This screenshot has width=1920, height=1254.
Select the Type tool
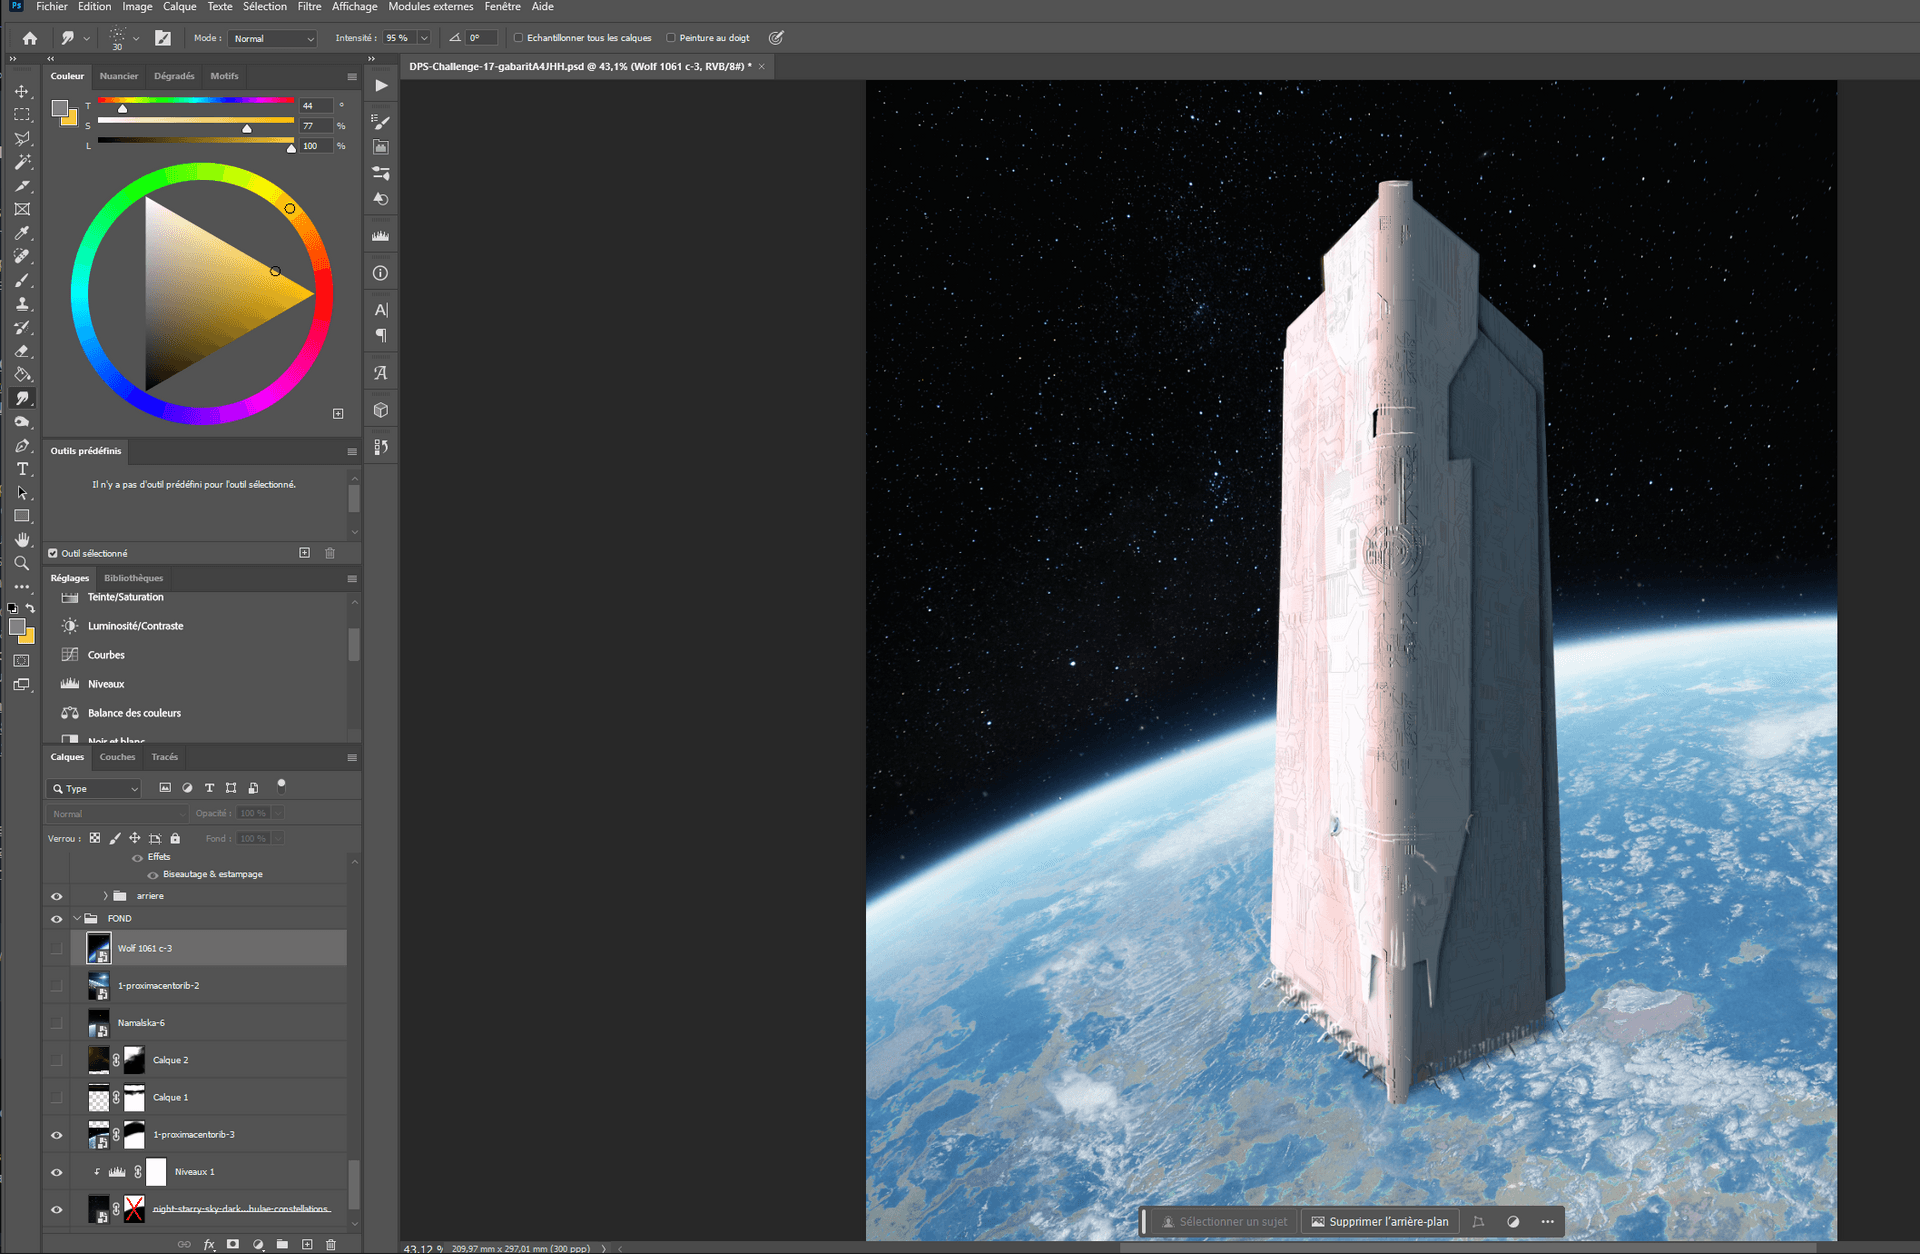tap(22, 469)
